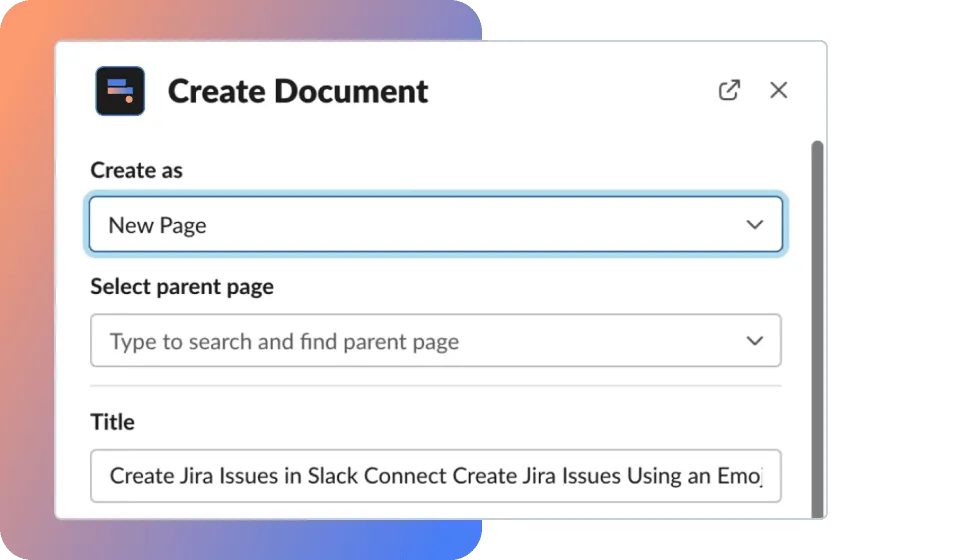Click the Type to search placeholder text
The height and width of the screenshot is (560, 972).
pos(284,342)
